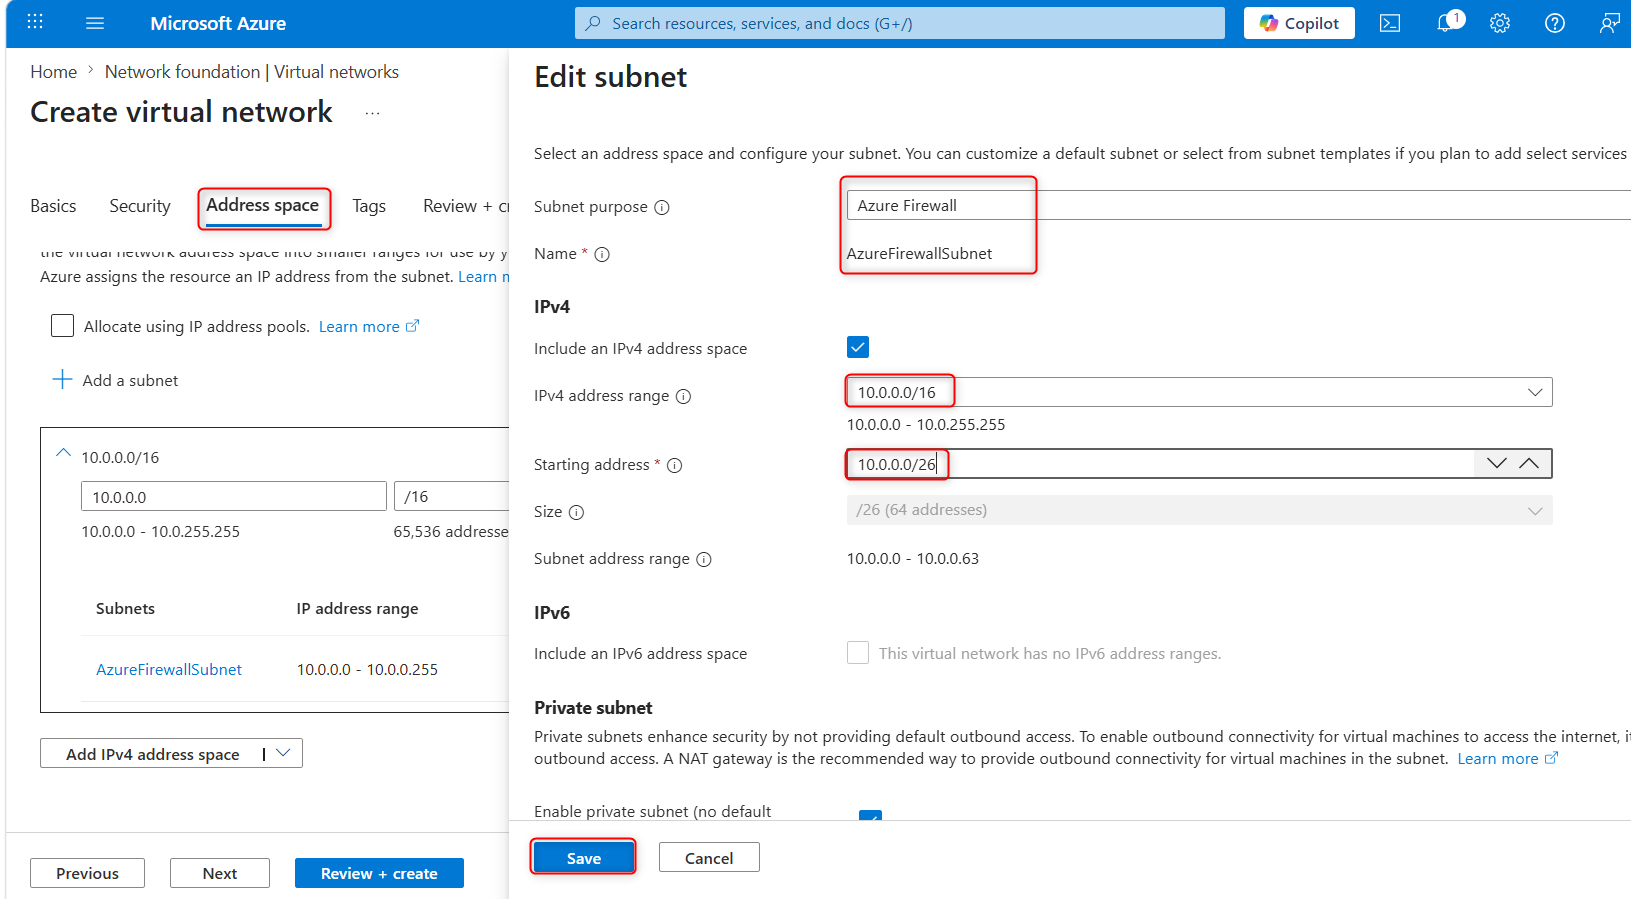Click info icon next to Subnet purpose
1631x899 pixels.
(x=662, y=208)
